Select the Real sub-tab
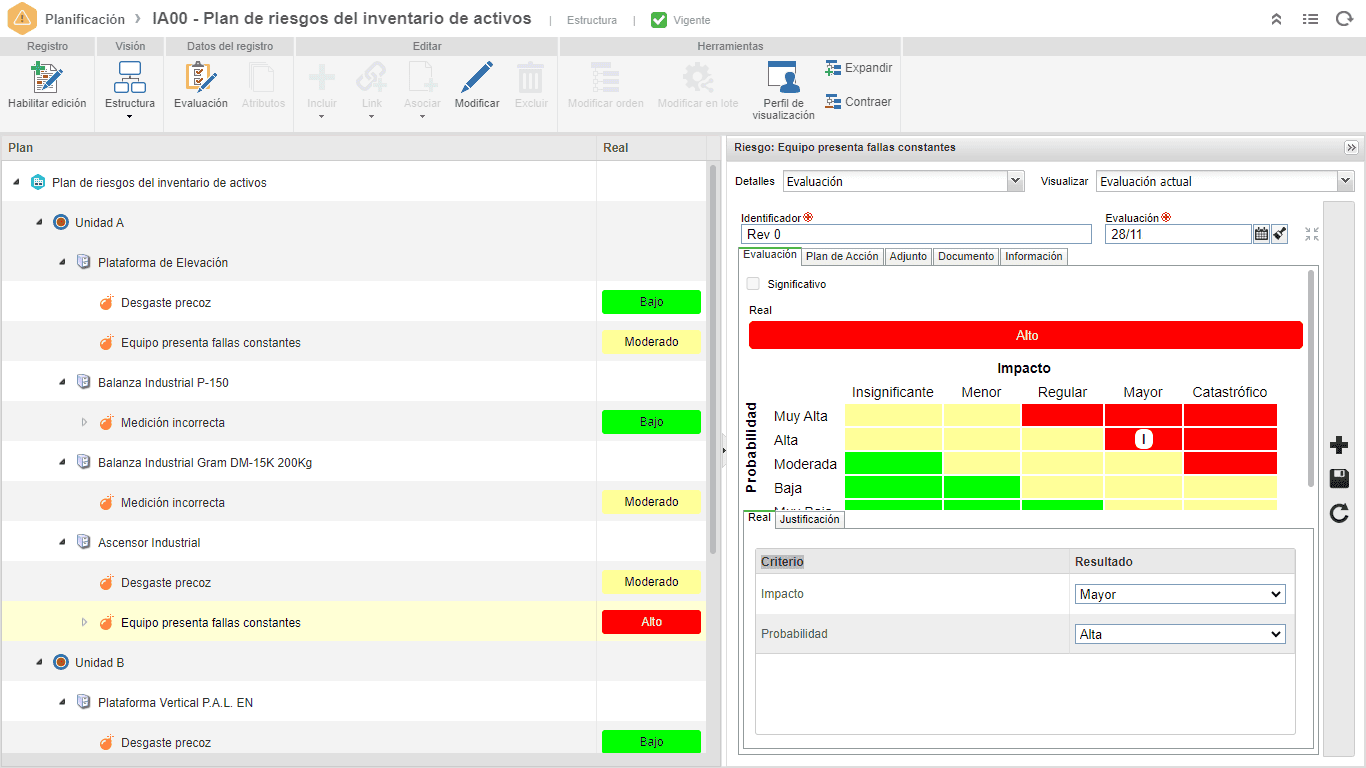 pyautogui.click(x=759, y=518)
